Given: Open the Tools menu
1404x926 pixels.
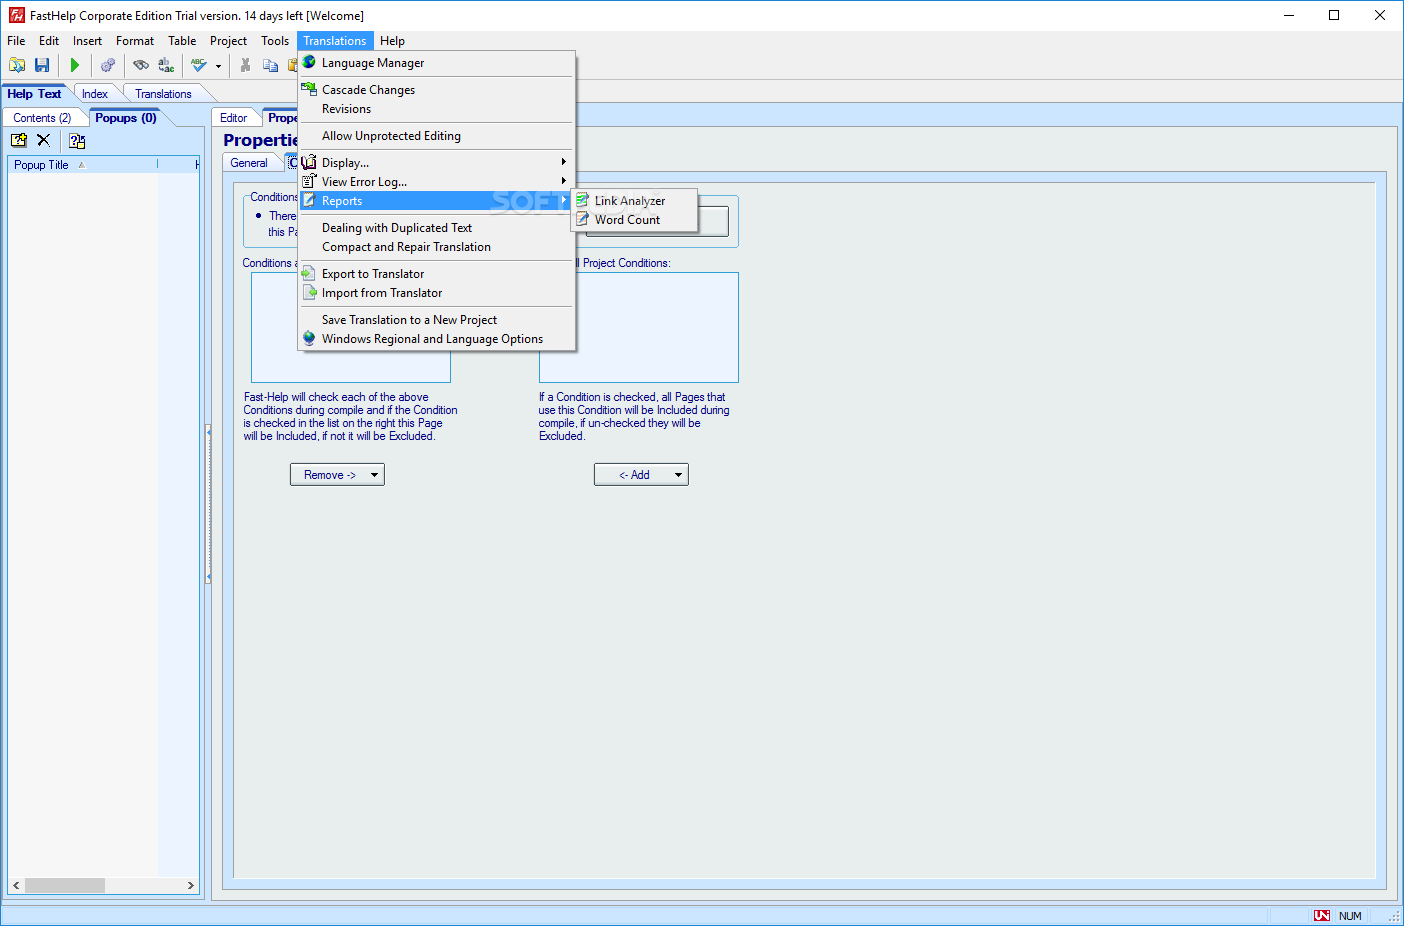Looking at the screenshot, I should pyautogui.click(x=275, y=41).
